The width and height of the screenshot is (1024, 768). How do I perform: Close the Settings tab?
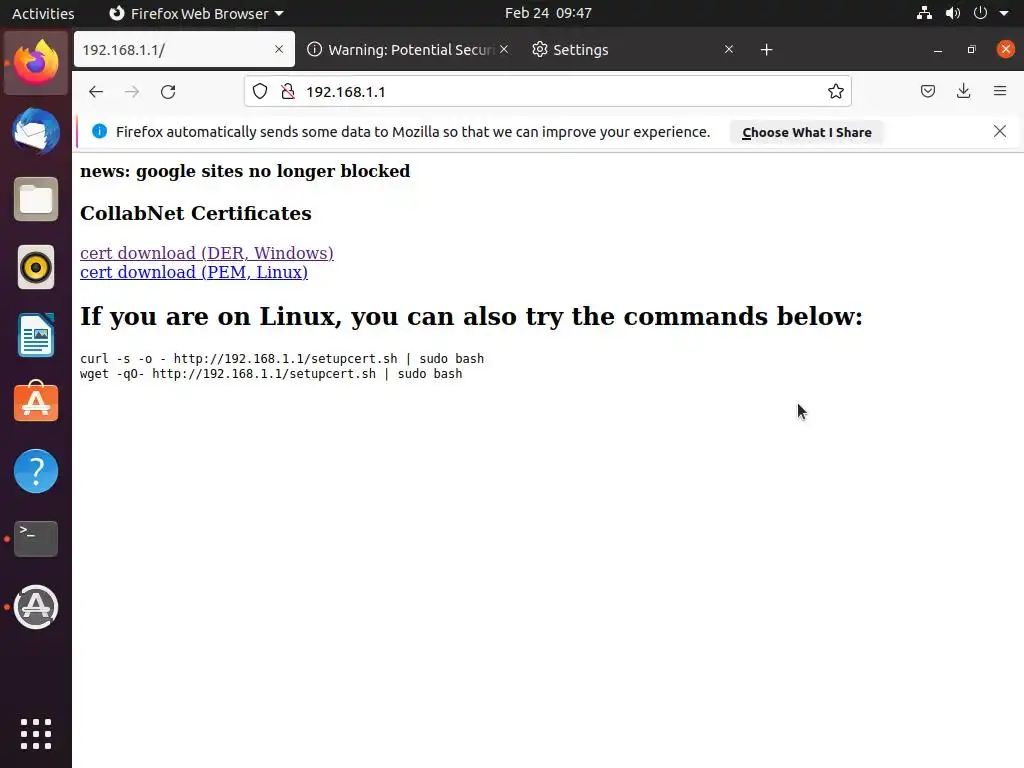click(729, 49)
